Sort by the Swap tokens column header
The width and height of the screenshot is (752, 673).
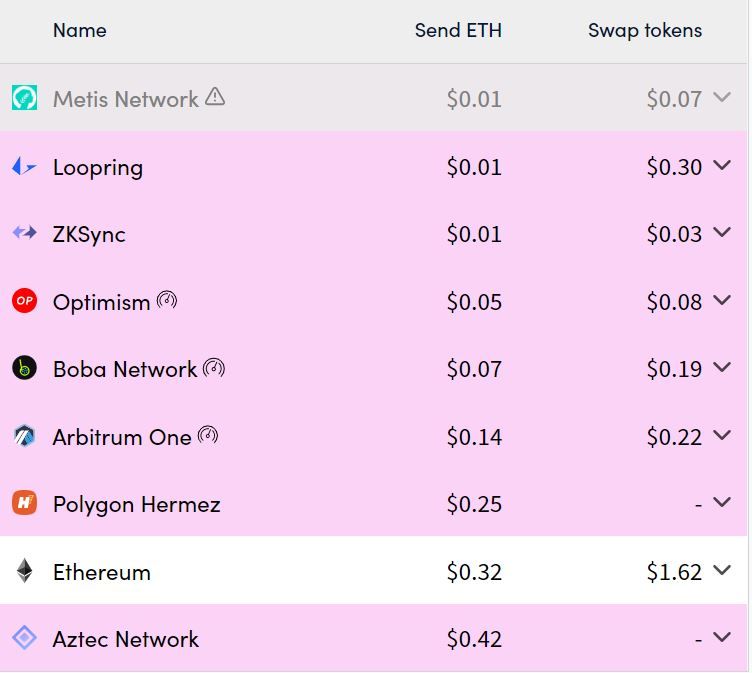(x=645, y=30)
